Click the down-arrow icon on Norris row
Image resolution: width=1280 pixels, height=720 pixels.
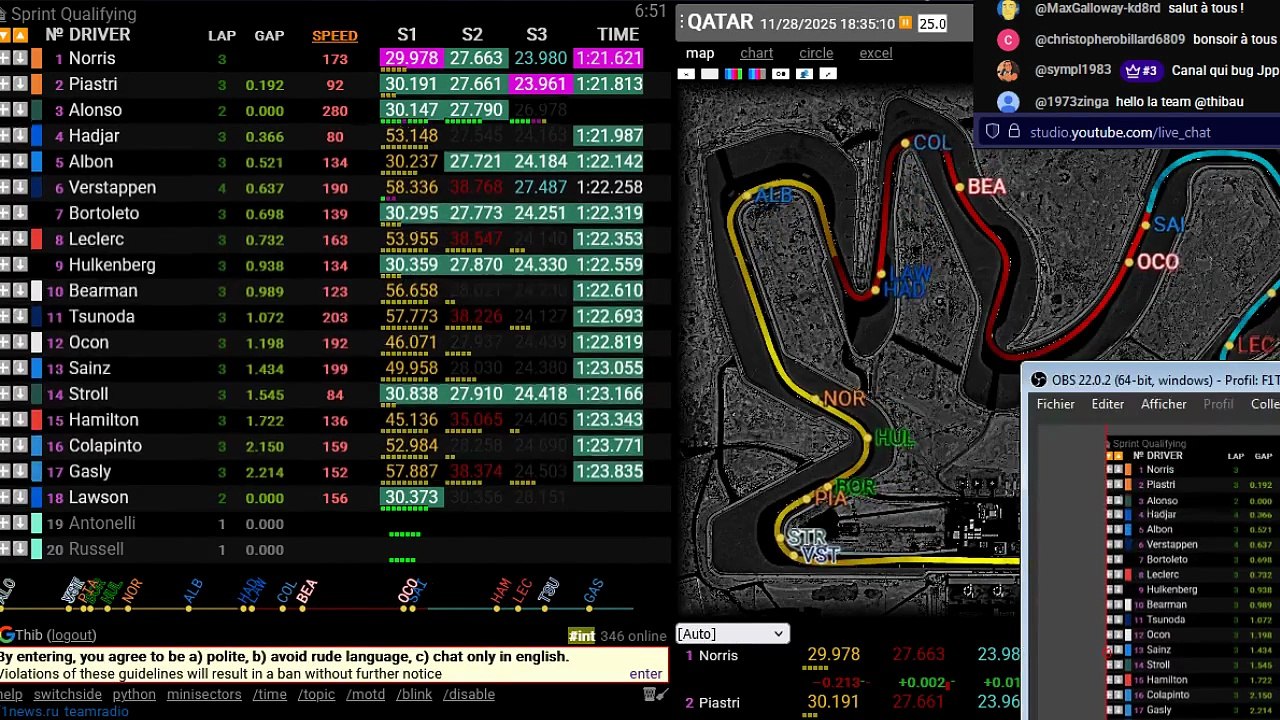point(20,58)
